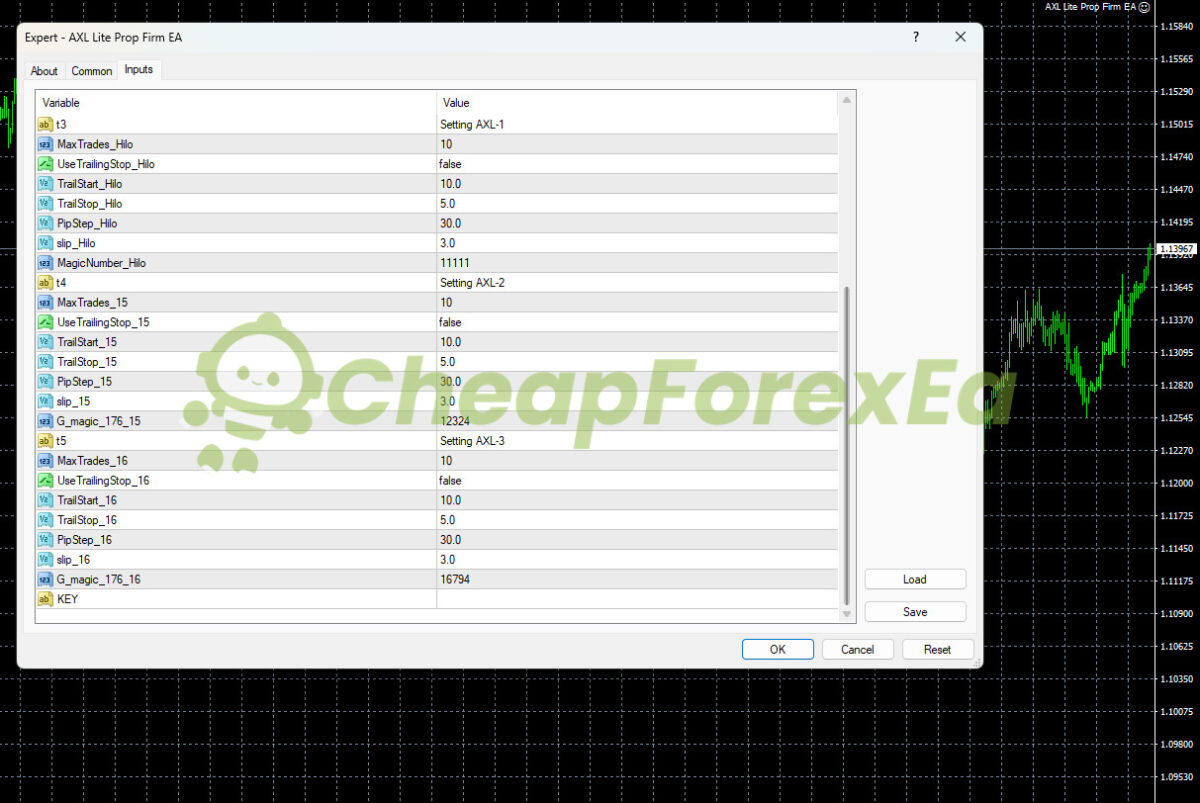Click the inputs list scroll-down arrow
The image size is (1200, 803).
[x=848, y=613]
